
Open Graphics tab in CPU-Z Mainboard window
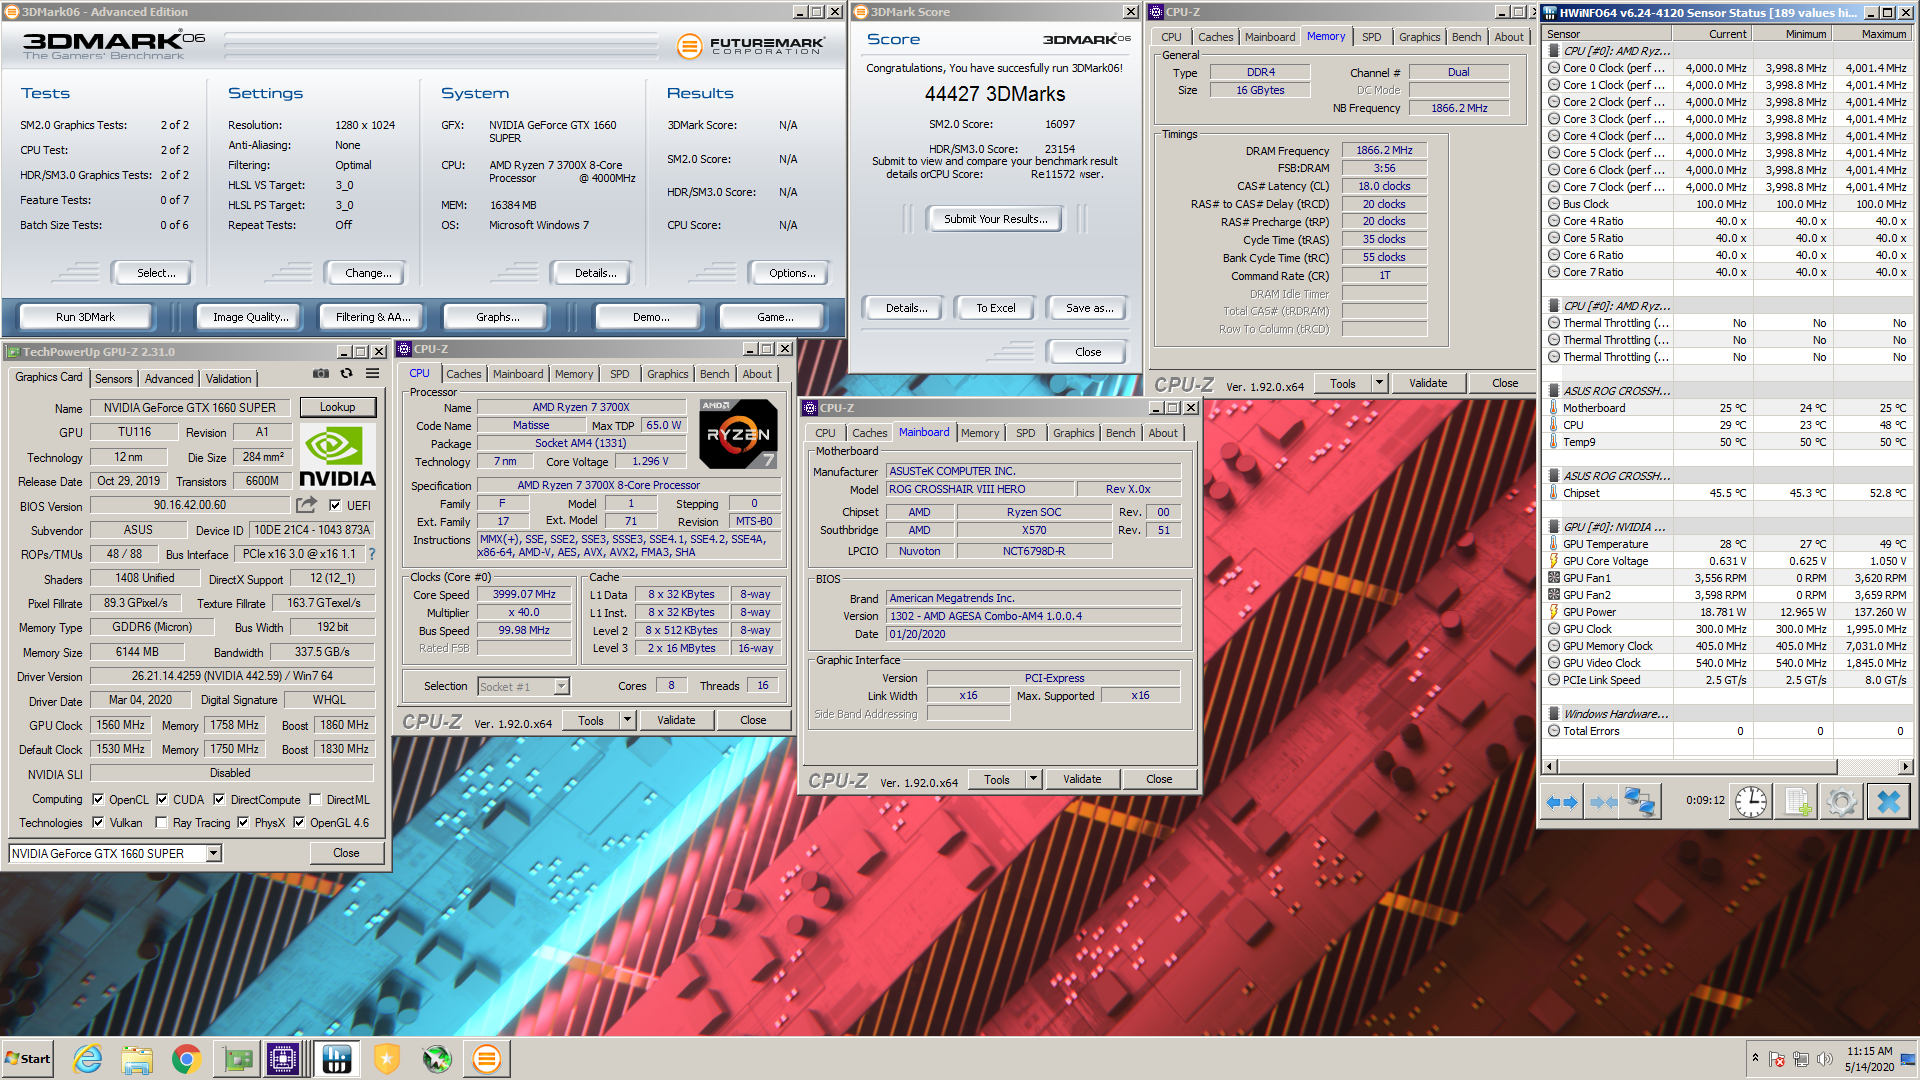tap(1073, 433)
